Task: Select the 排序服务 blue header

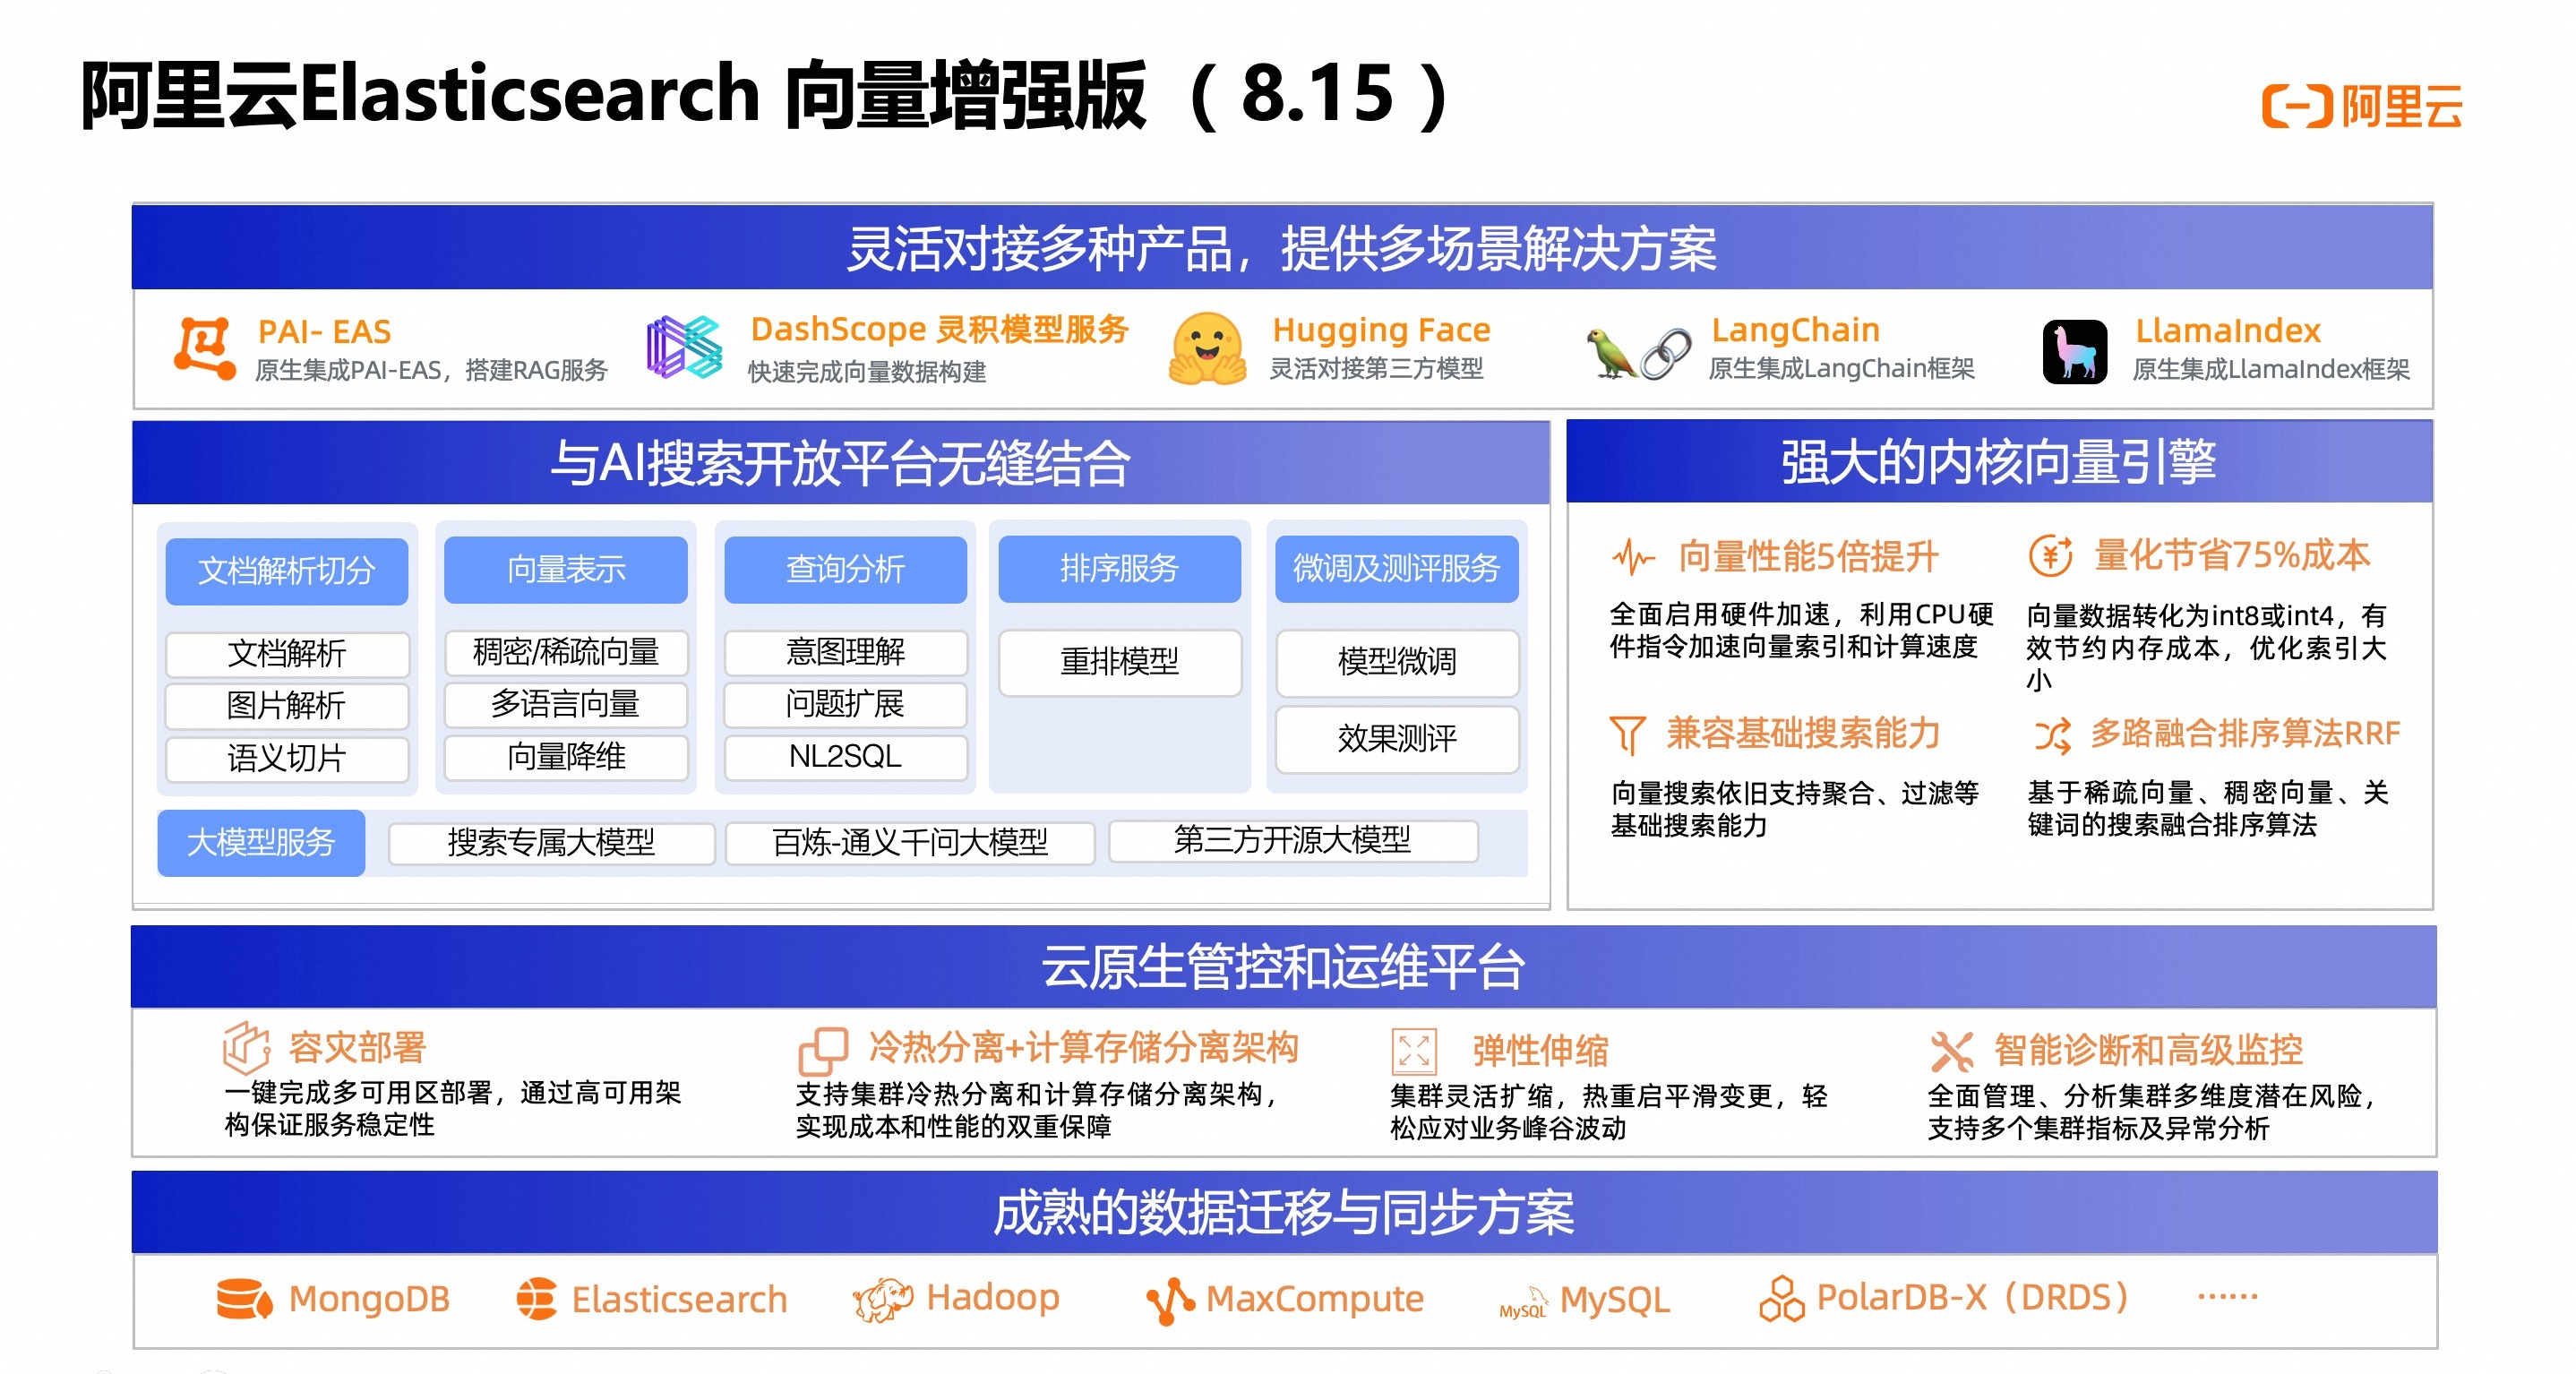Action: pyautogui.click(x=1119, y=569)
